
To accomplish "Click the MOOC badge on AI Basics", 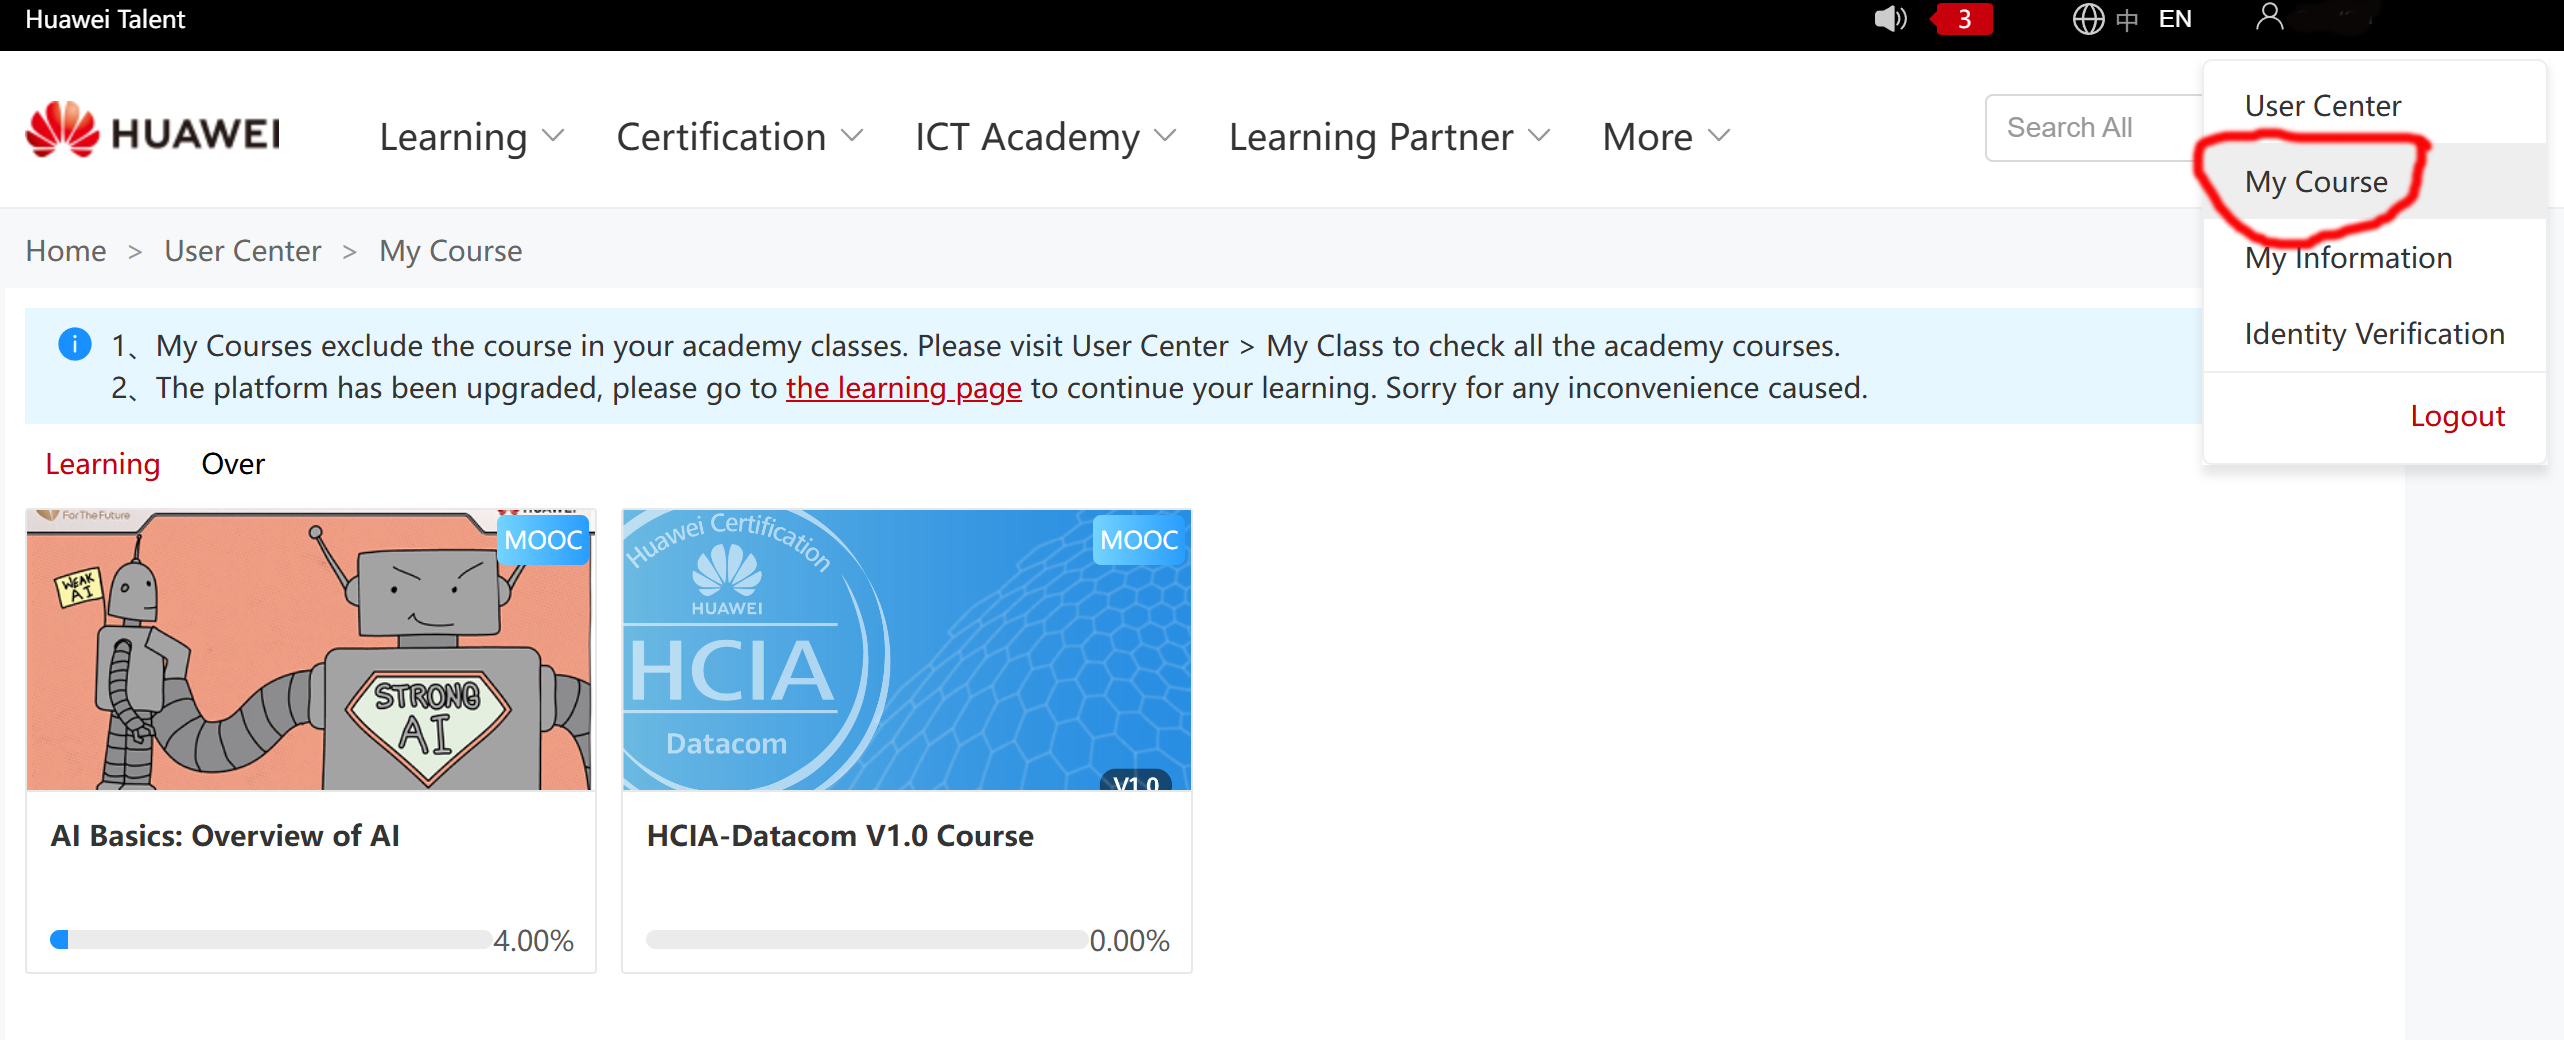I will click(x=543, y=540).
